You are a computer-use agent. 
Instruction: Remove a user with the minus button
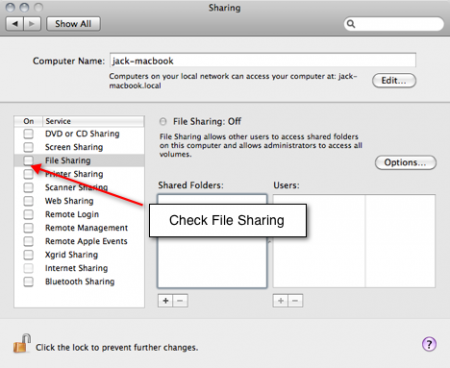coord(295,301)
